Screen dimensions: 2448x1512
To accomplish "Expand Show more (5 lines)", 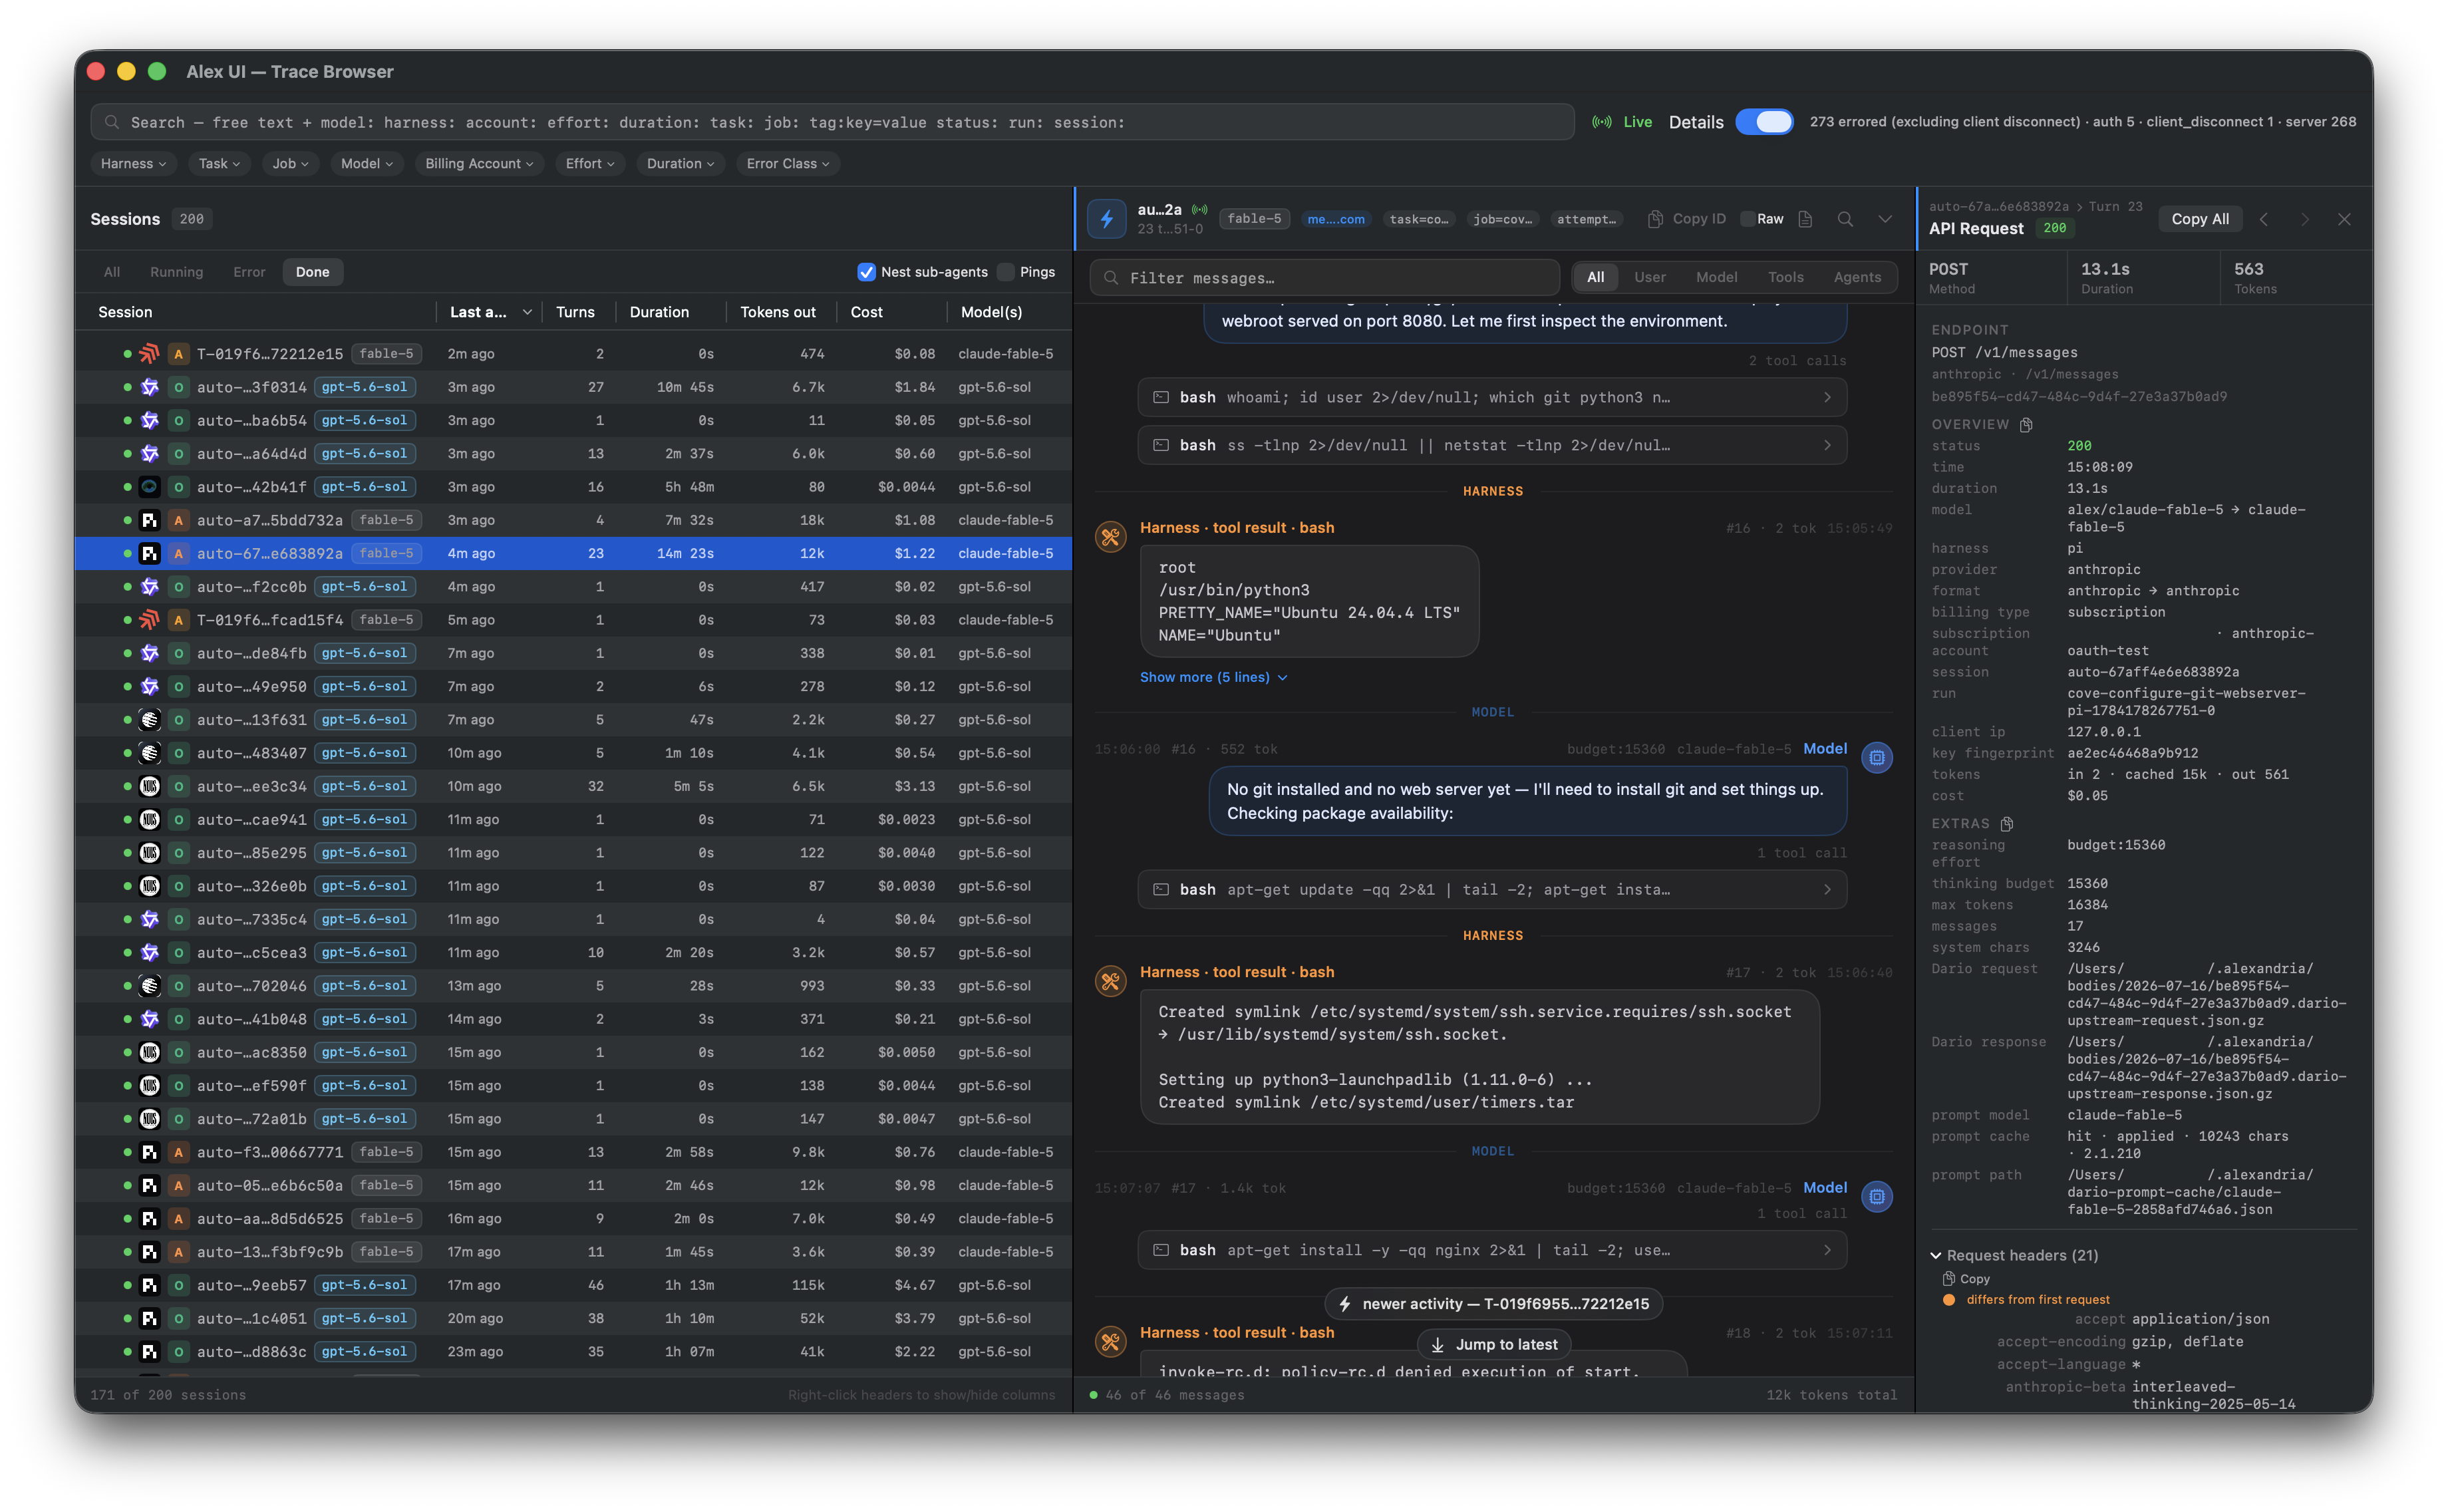I will point(1213,677).
